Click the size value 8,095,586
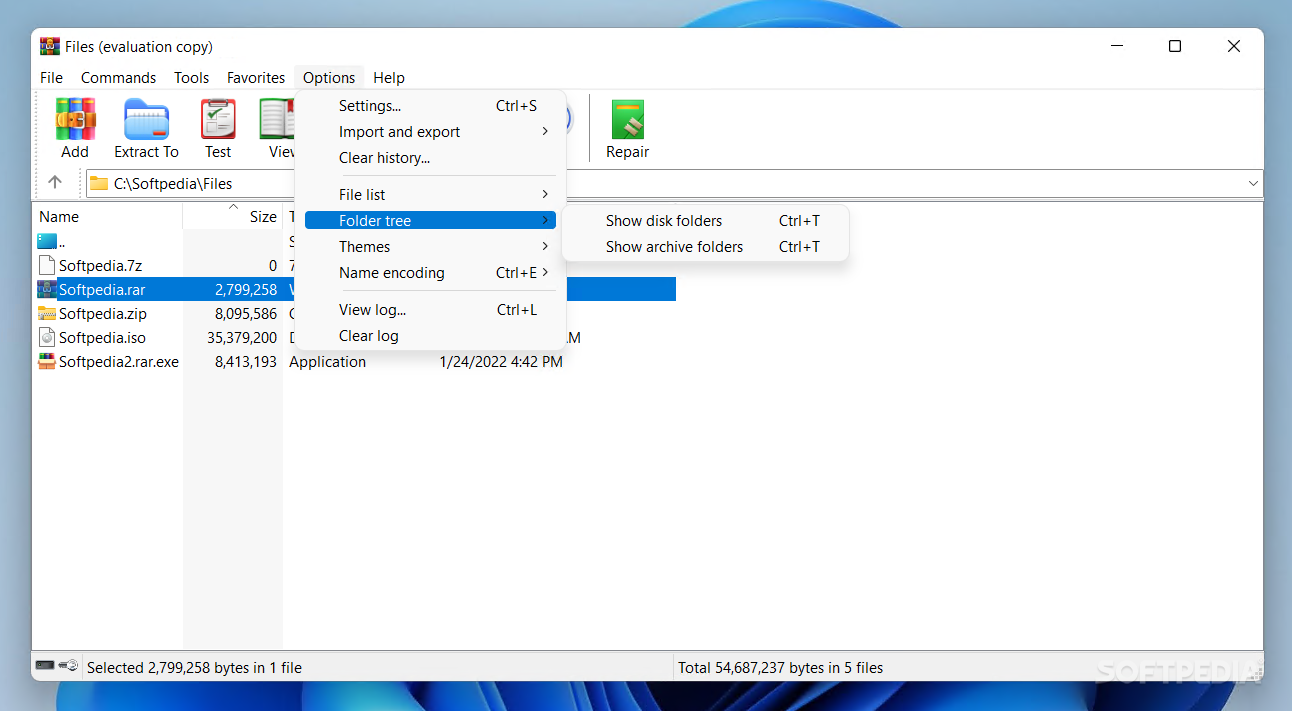The height and width of the screenshot is (711, 1292). click(x=246, y=313)
